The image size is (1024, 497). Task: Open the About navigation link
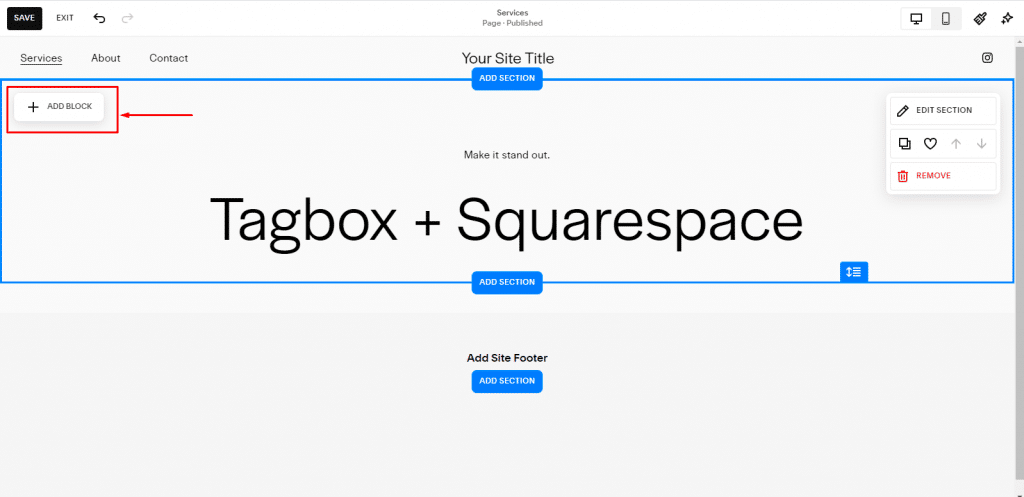tap(106, 58)
